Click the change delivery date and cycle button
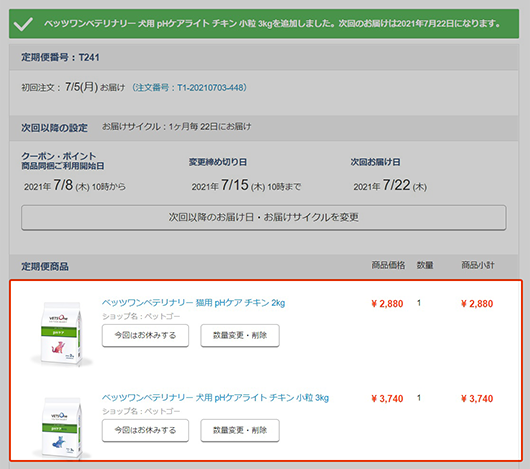Image resolution: width=530 pixels, height=469 pixels. [264, 217]
